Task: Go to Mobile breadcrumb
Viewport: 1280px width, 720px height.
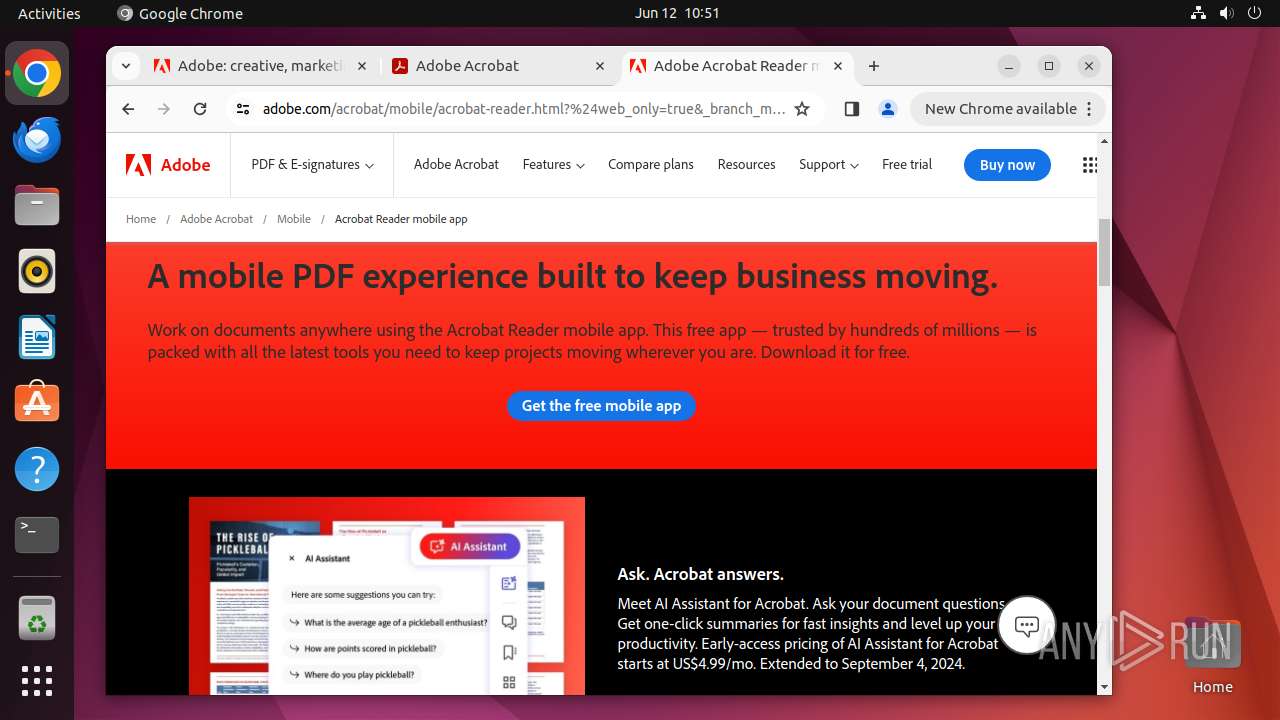Action: click(294, 219)
